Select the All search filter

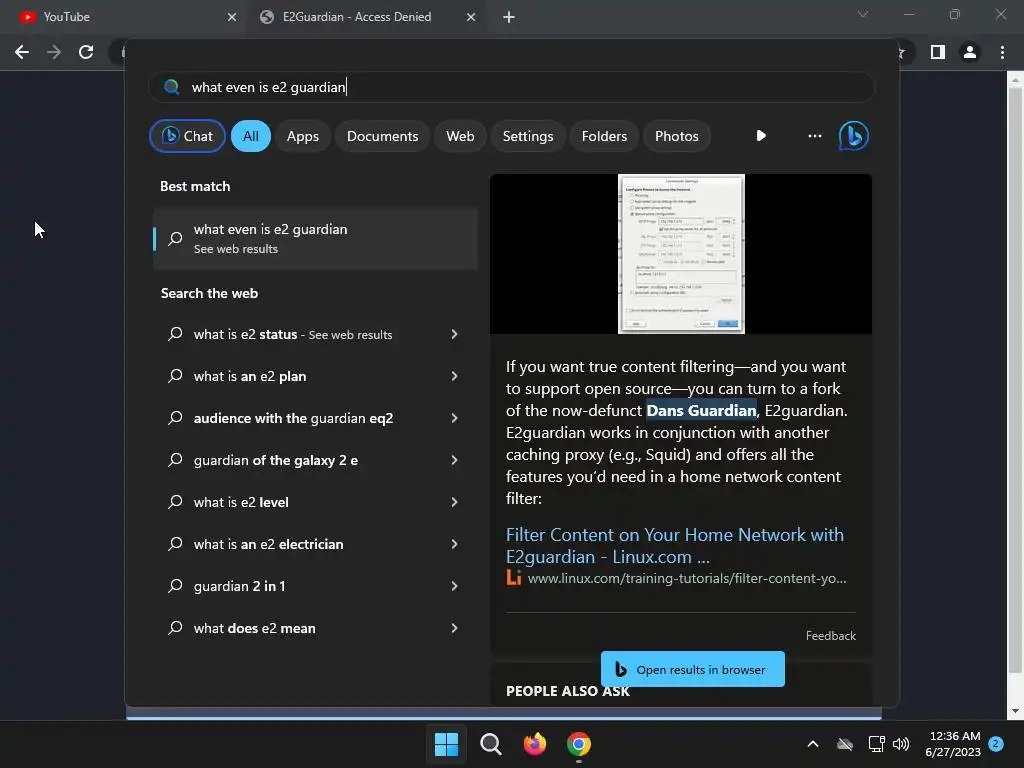pos(251,136)
